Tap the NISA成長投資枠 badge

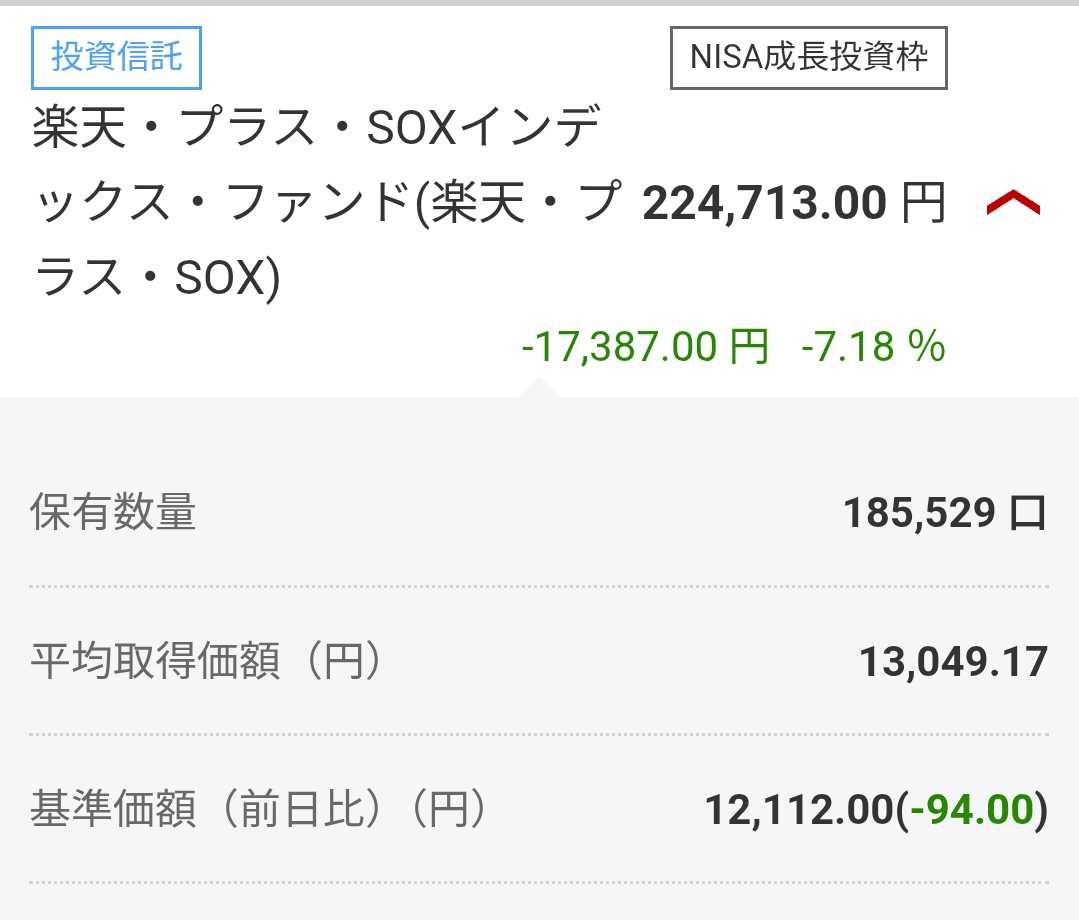tap(808, 58)
